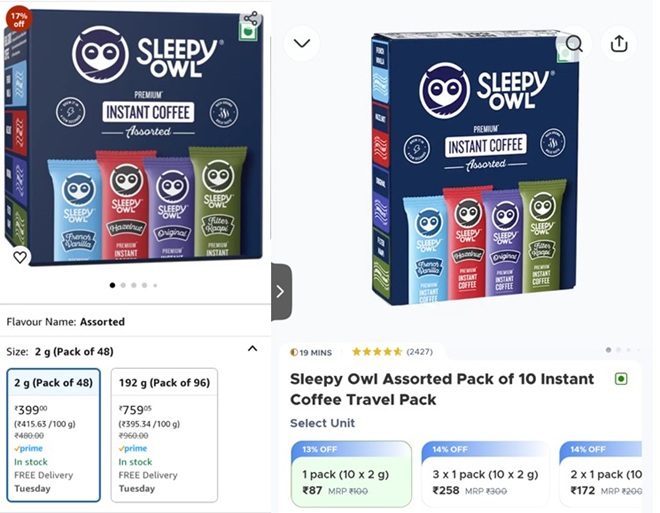Tap the upload share icon at top right

619,43
